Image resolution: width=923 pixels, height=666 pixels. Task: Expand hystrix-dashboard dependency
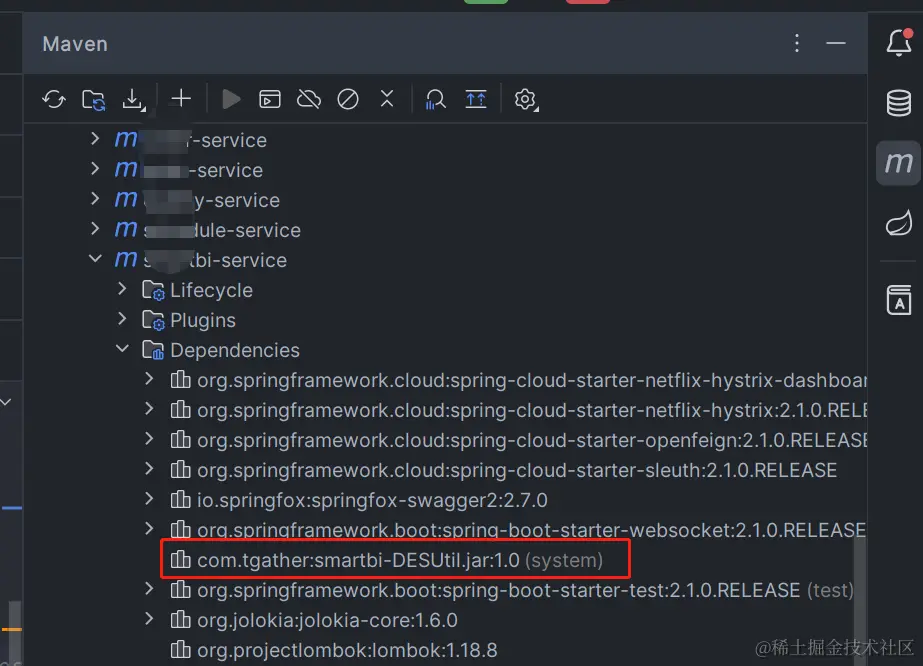tap(149, 379)
